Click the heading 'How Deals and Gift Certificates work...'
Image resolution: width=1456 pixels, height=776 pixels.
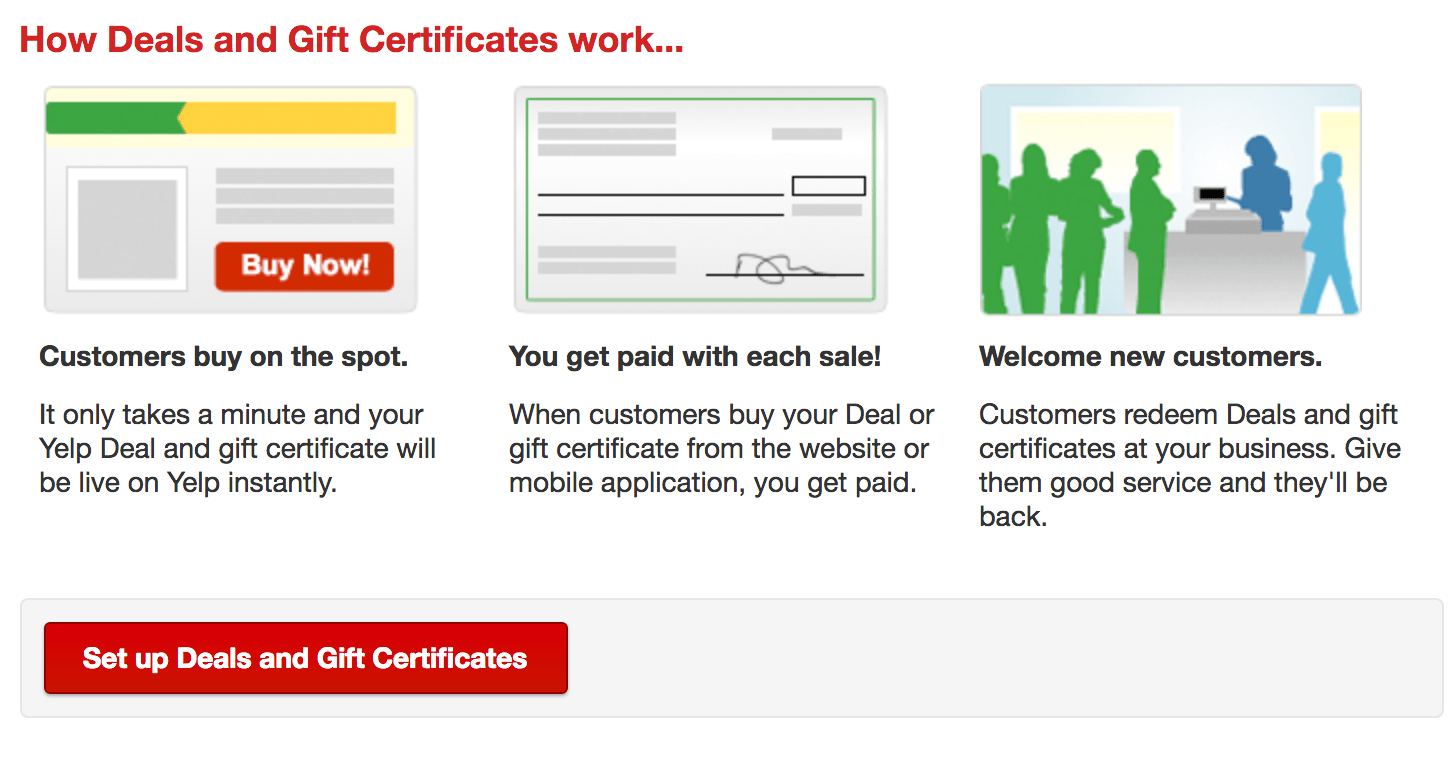click(x=351, y=40)
